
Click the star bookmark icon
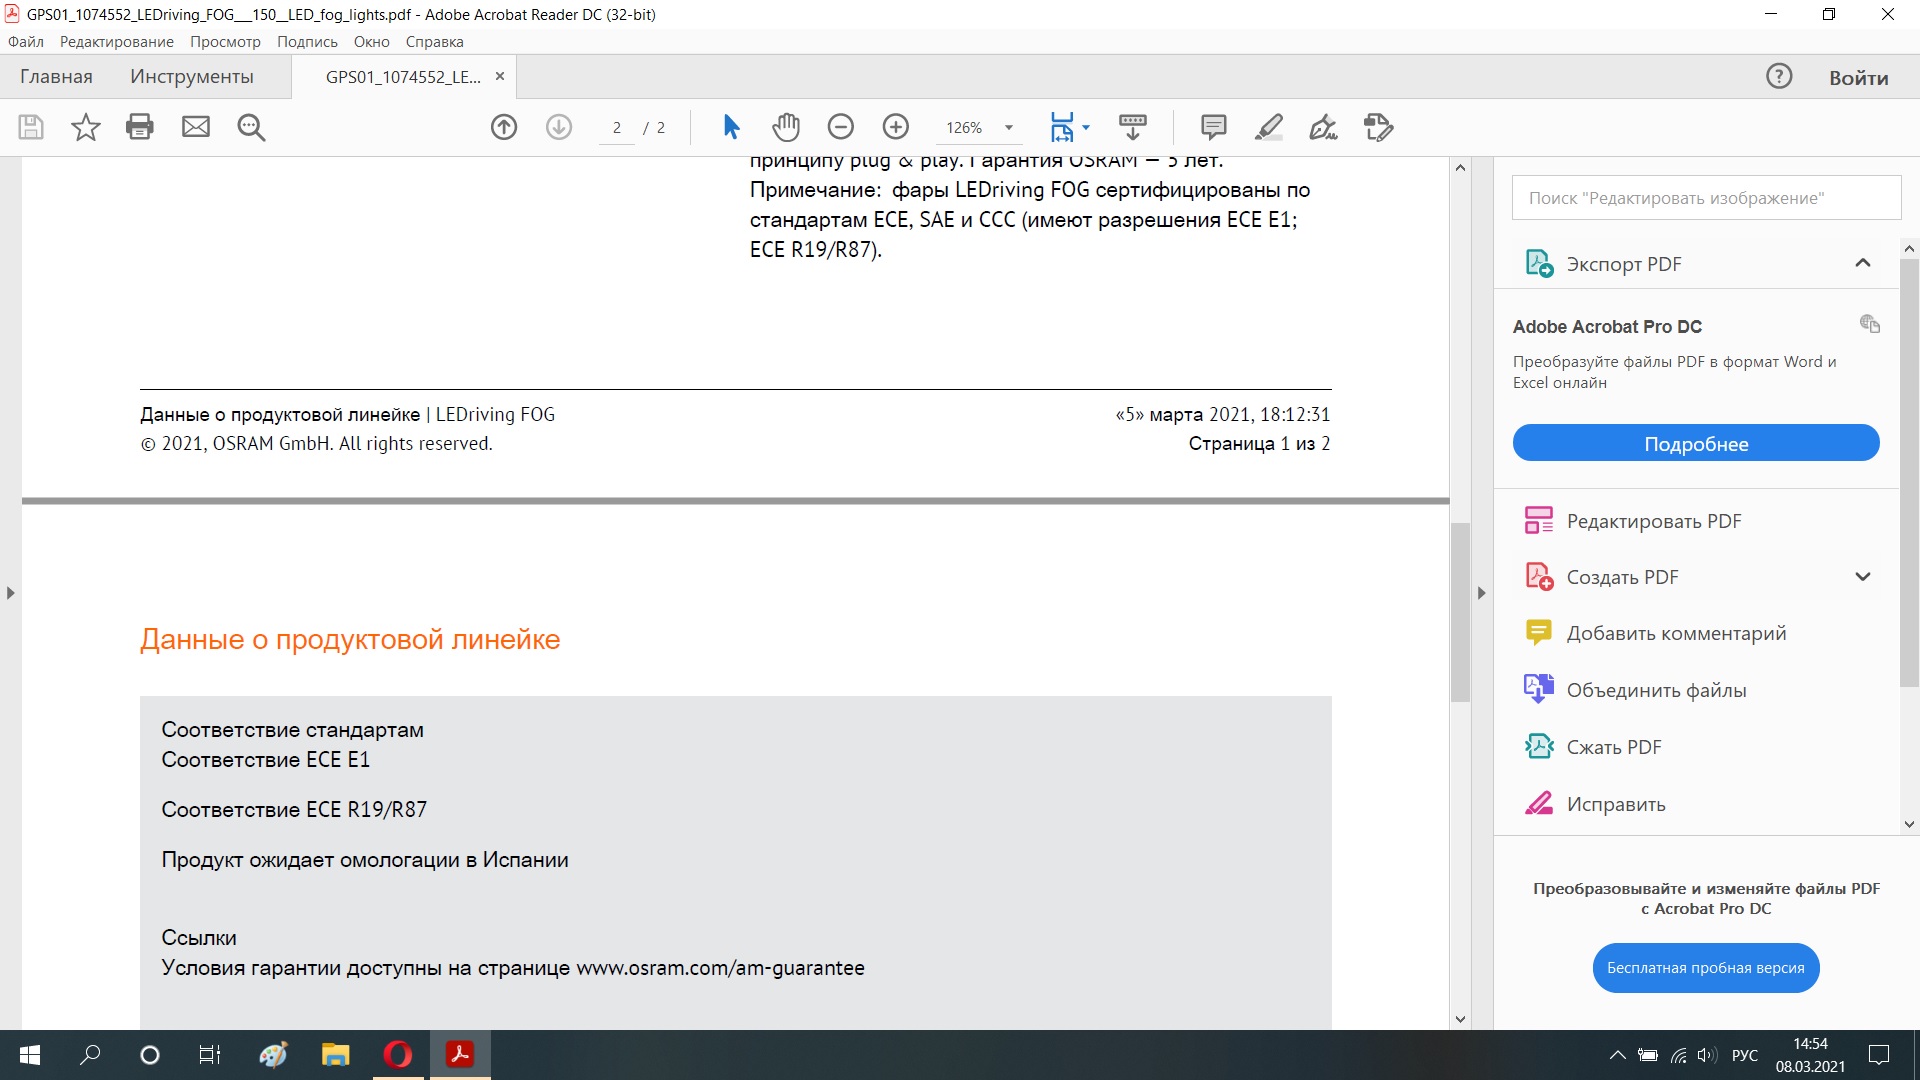pos(86,127)
